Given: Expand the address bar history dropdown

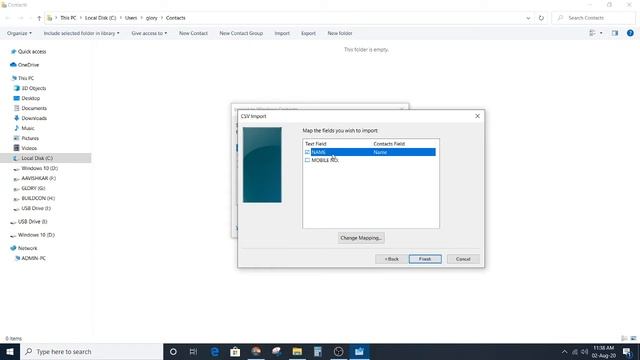Looking at the screenshot, I should click(x=528, y=18).
